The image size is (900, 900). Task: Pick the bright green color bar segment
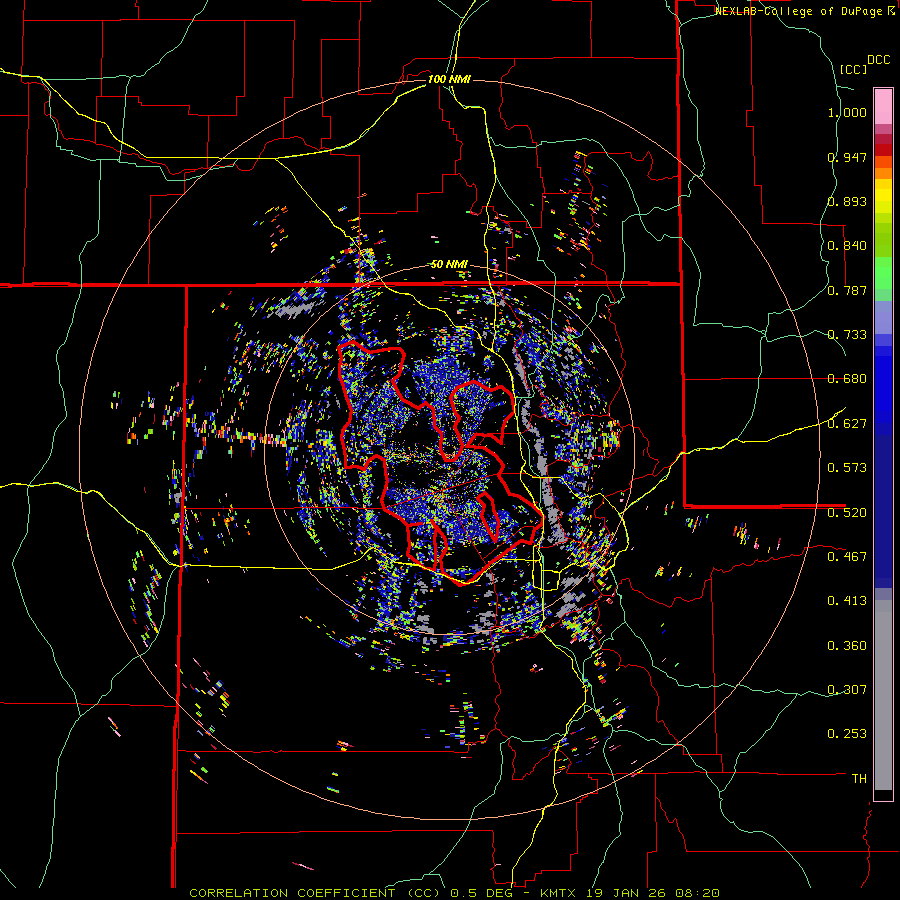click(883, 273)
